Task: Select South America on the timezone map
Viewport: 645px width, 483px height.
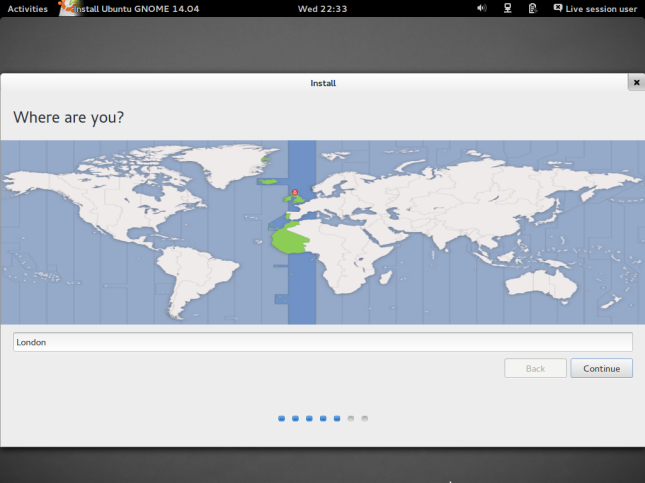Action: (x=197, y=278)
